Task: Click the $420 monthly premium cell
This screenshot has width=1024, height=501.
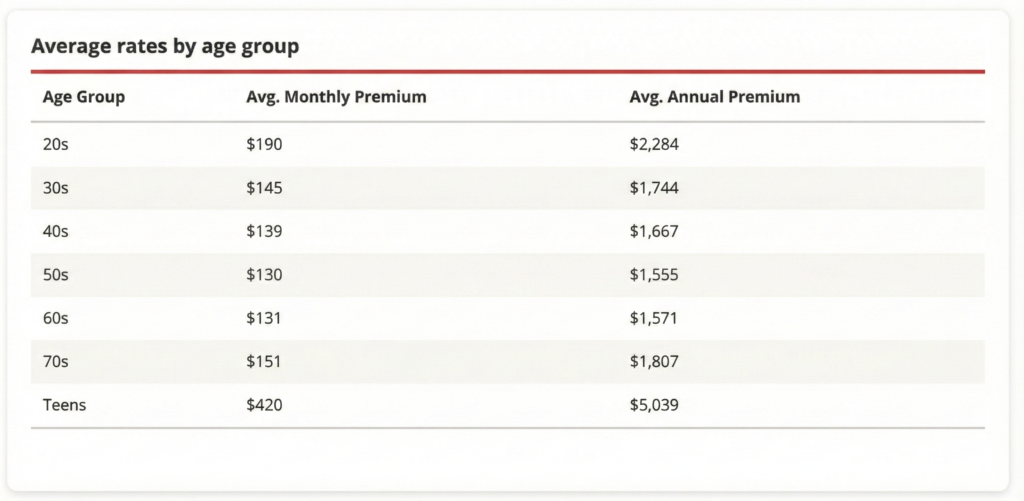Action: pyautogui.click(x=264, y=405)
